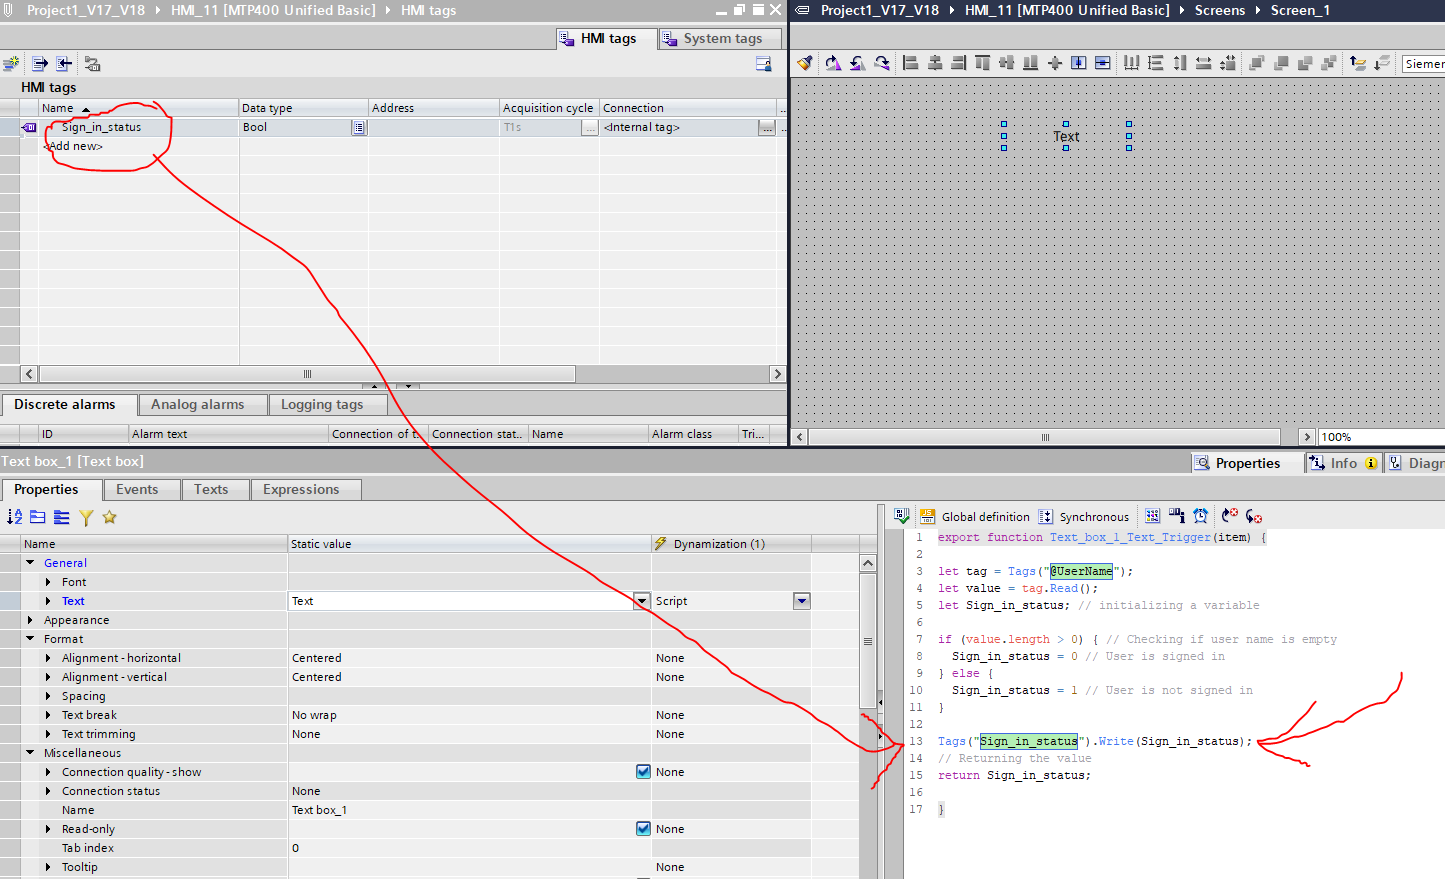Screen dimensions: 1445x879
Task: Click the Import tags icon
Action: coord(64,64)
